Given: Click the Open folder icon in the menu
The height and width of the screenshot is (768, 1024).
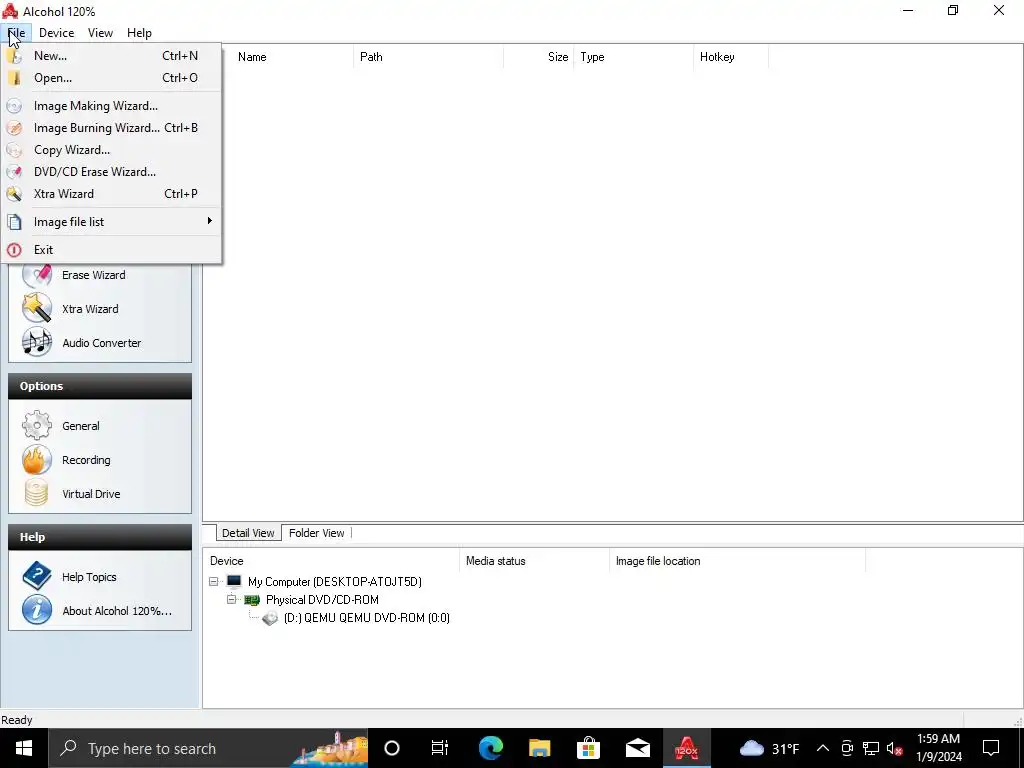Looking at the screenshot, I should (14, 78).
